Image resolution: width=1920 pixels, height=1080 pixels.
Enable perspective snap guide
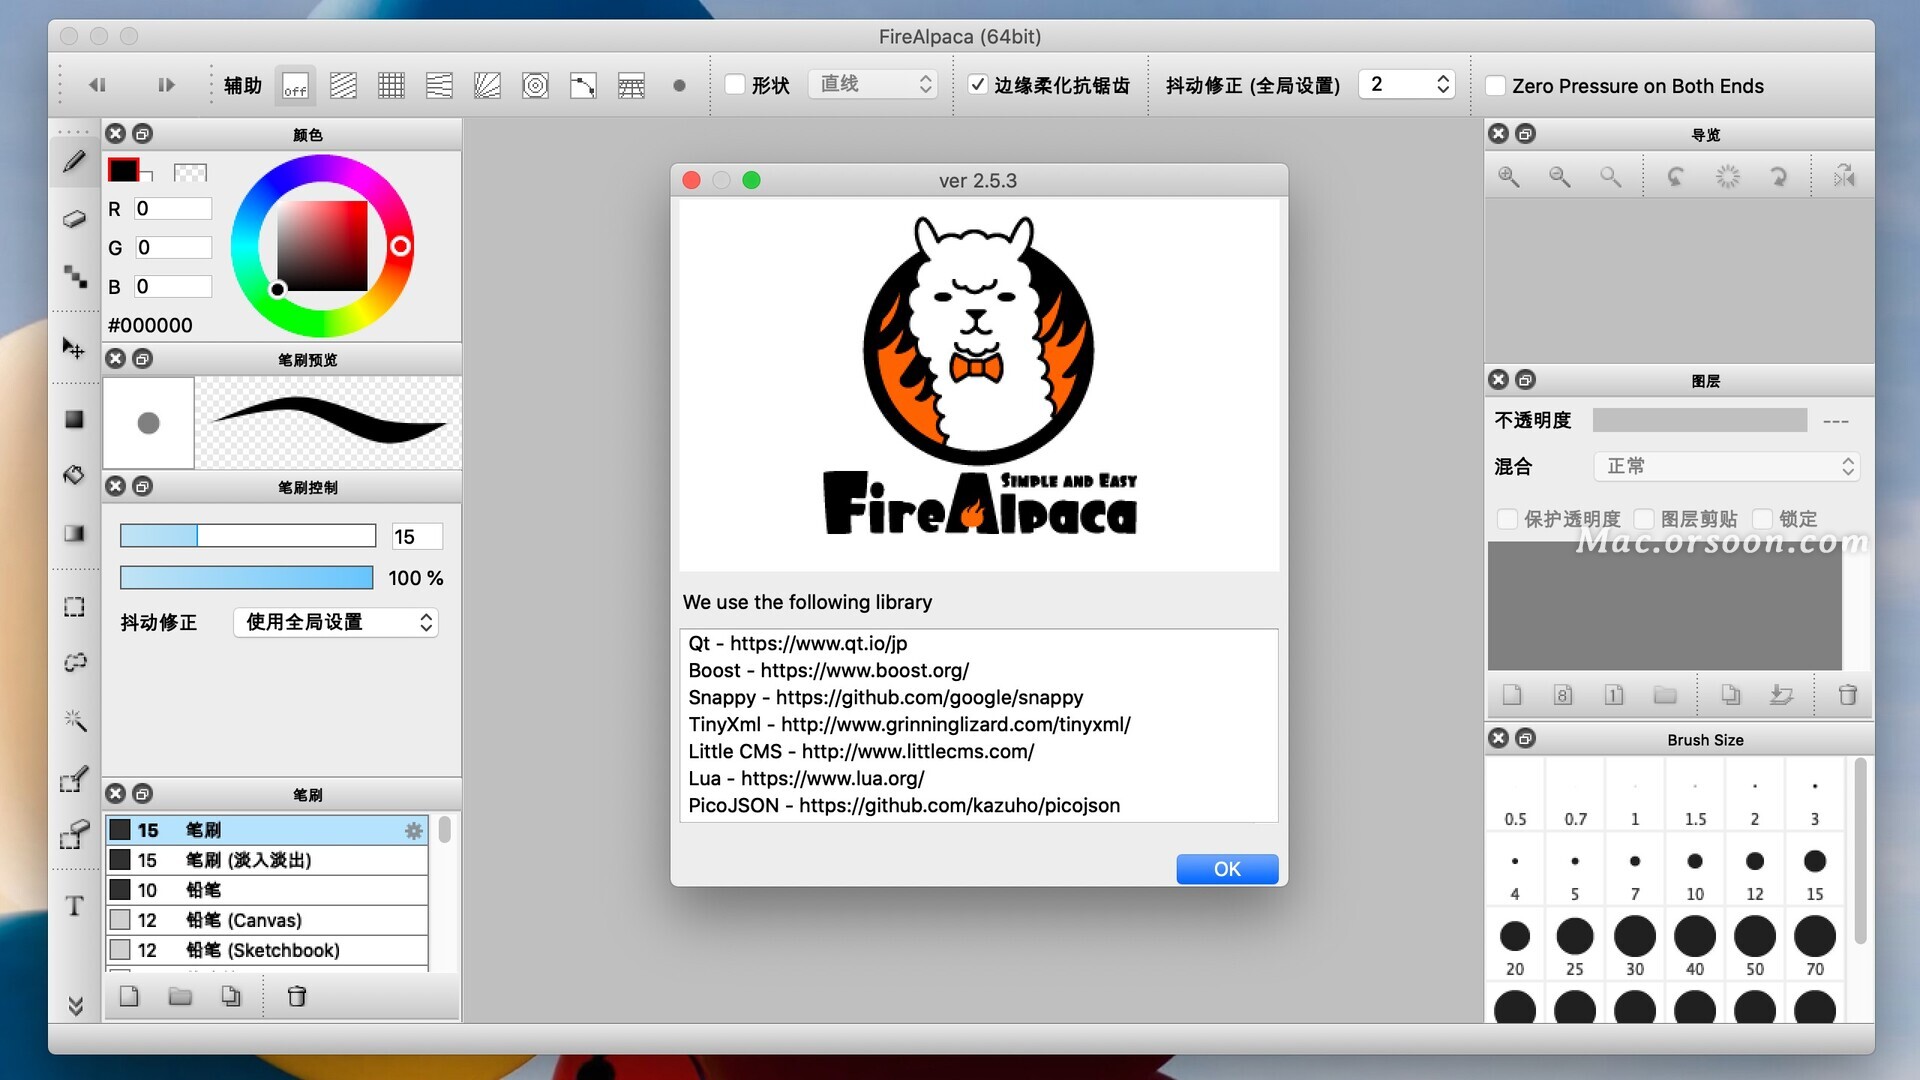631,86
